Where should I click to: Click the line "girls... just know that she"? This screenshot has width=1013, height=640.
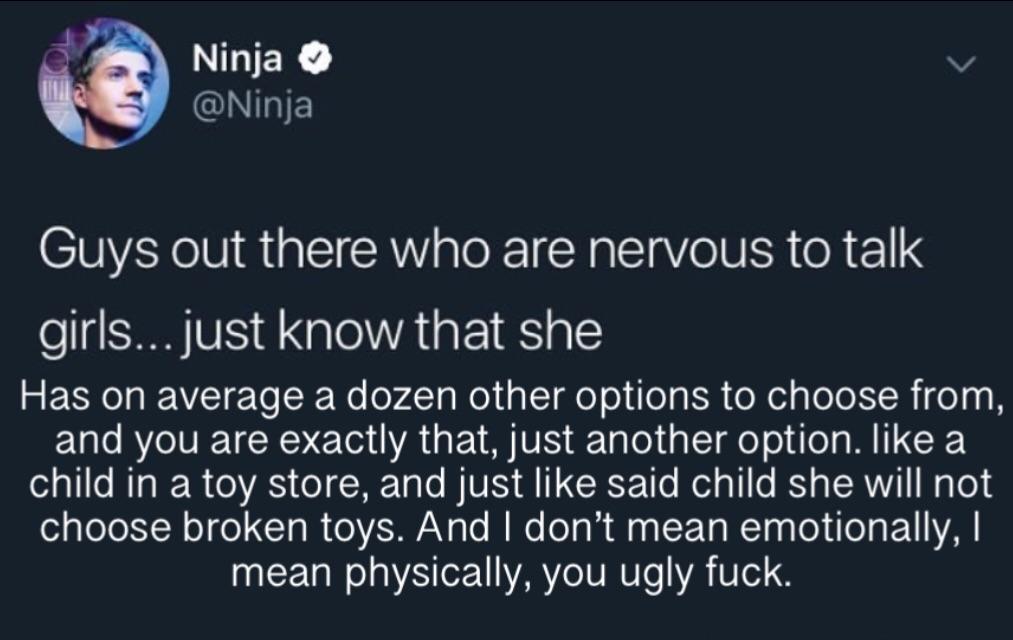tap(320, 333)
